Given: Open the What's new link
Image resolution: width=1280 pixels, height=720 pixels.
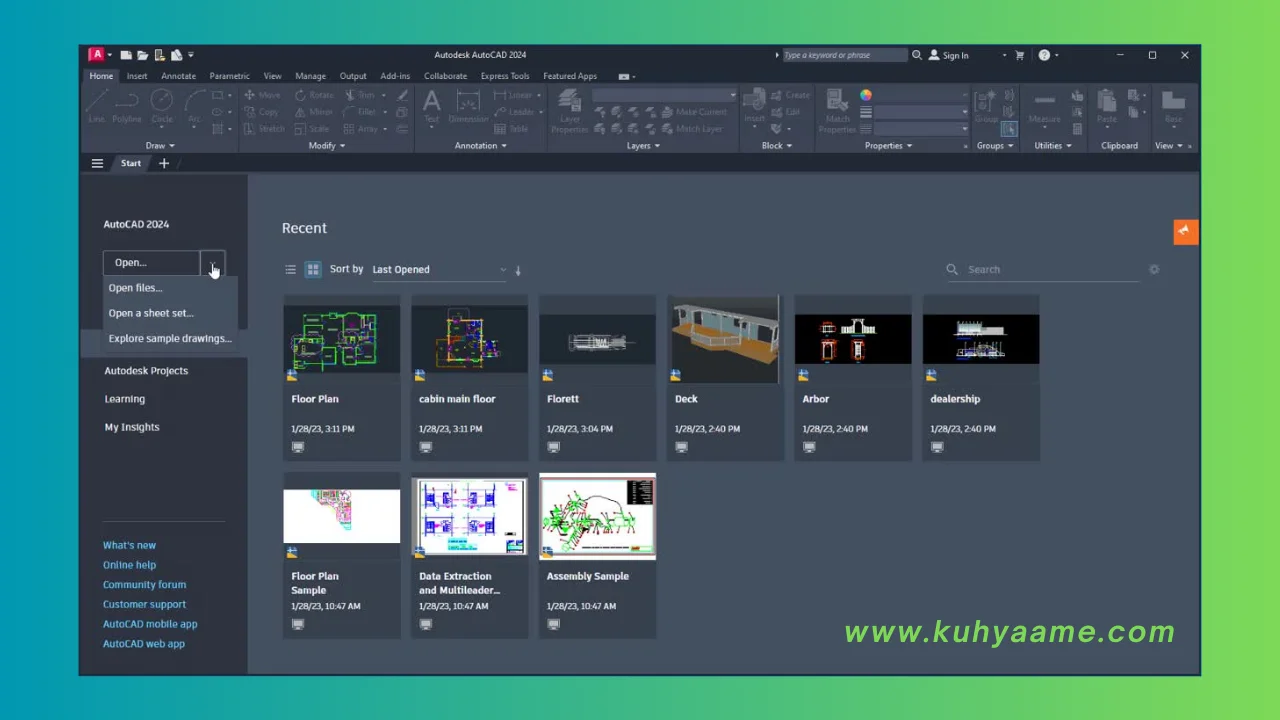Looking at the screenshot, I should (x=129, y=545).
